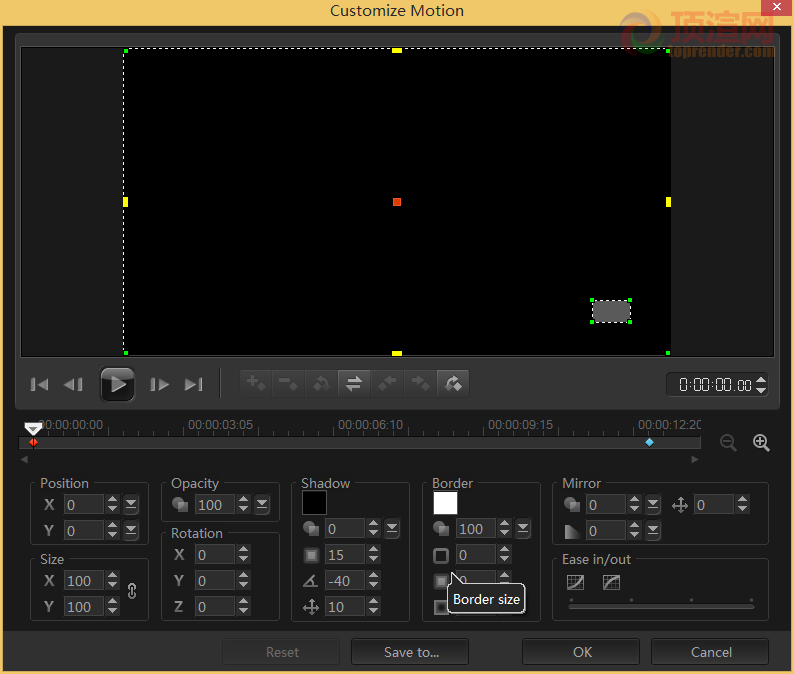The width and height of the screenshot is (794, 674).
Task: Click the Ease in/out slider track
Action: coord(661,606)
